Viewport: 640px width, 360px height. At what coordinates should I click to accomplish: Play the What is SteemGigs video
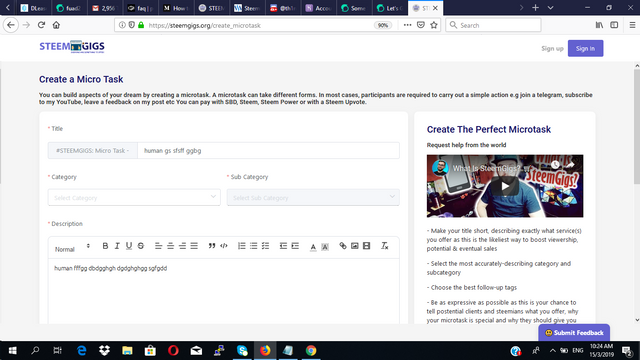(505, 186)
